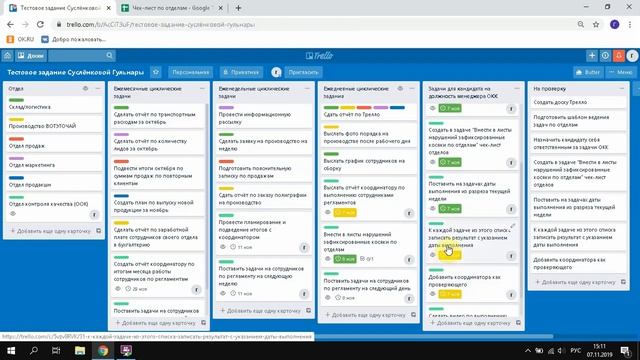The width and height of the screenshot is (640, 360).
Task: Focus the Trello header search field
Action: coord(82,56)
